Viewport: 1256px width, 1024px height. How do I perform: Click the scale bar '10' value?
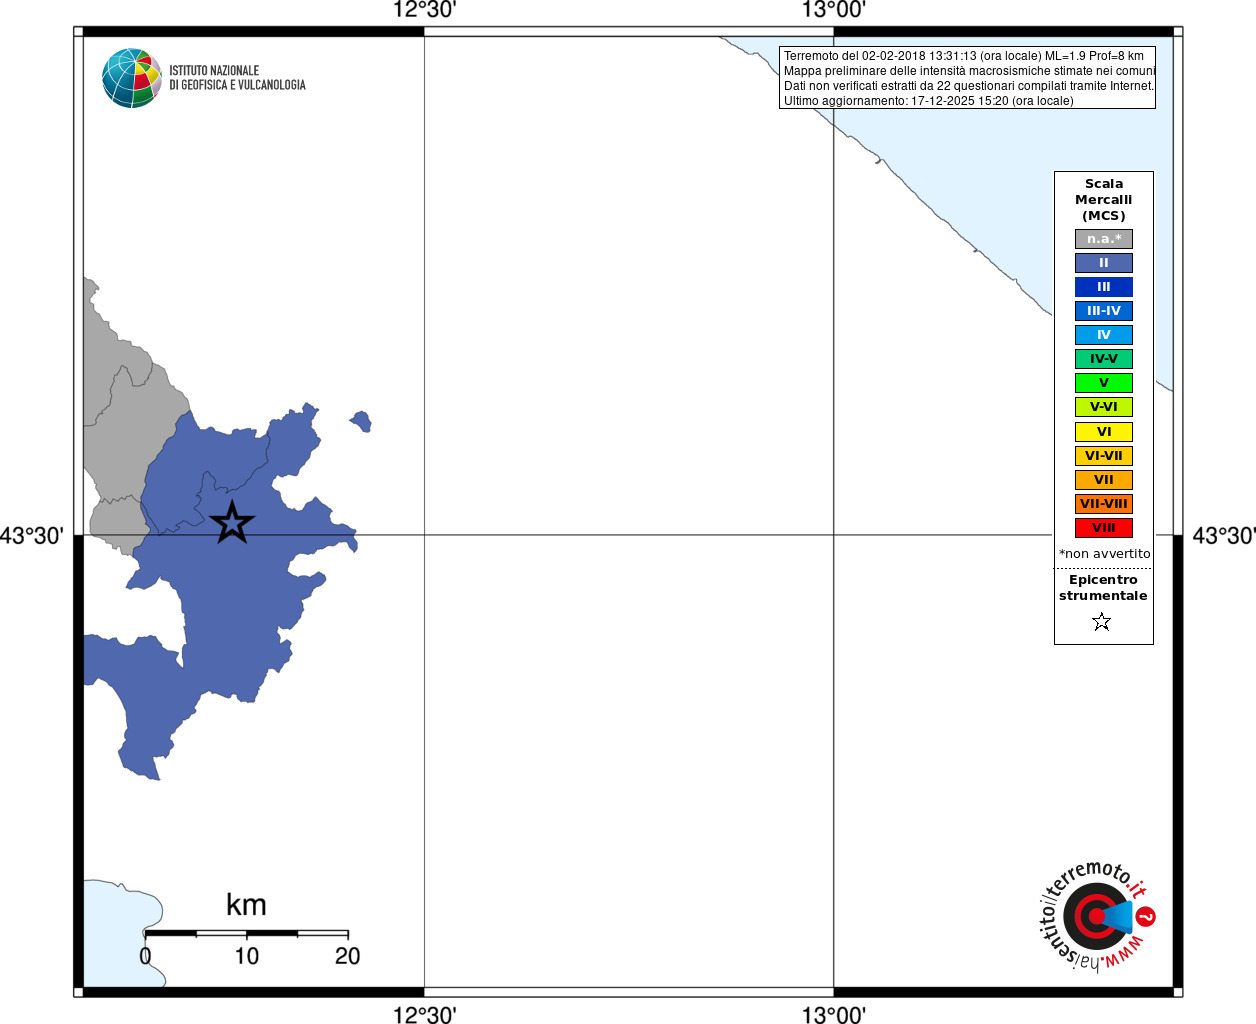coord(246,956)
